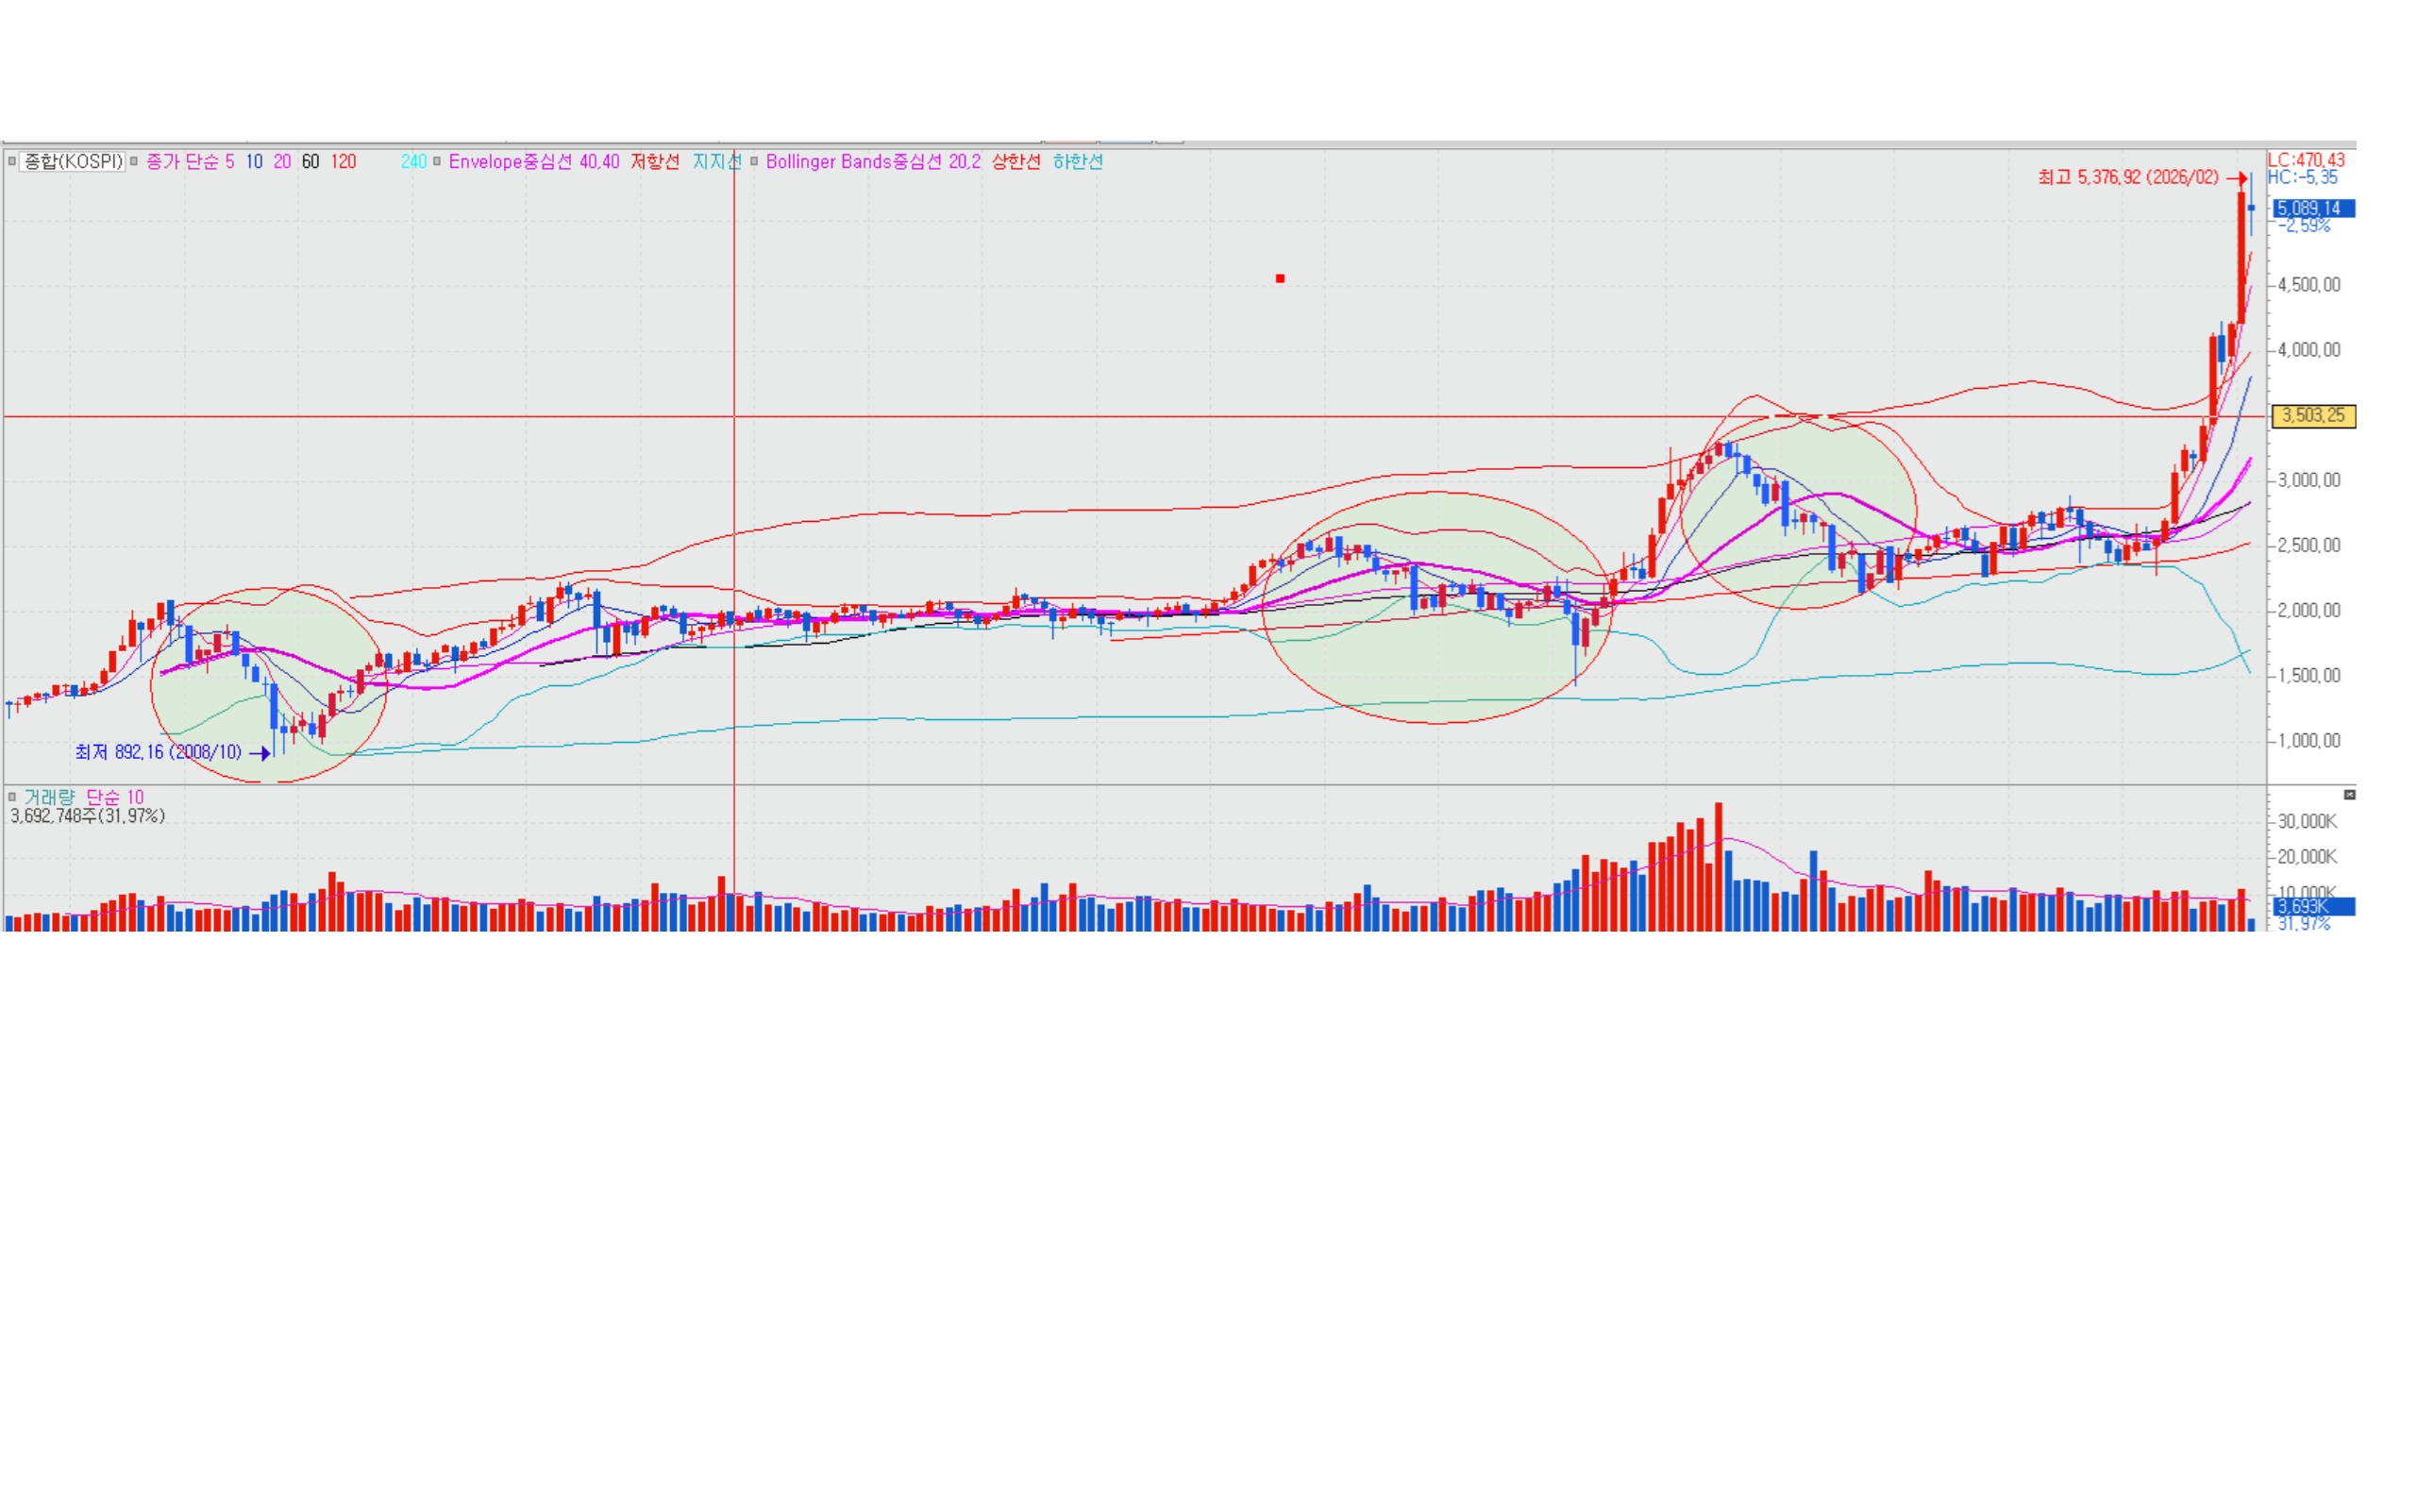The image size is (2417, 1512).
Task: Click the 최고 5,376.92 high annotation
Action: 2128,177
